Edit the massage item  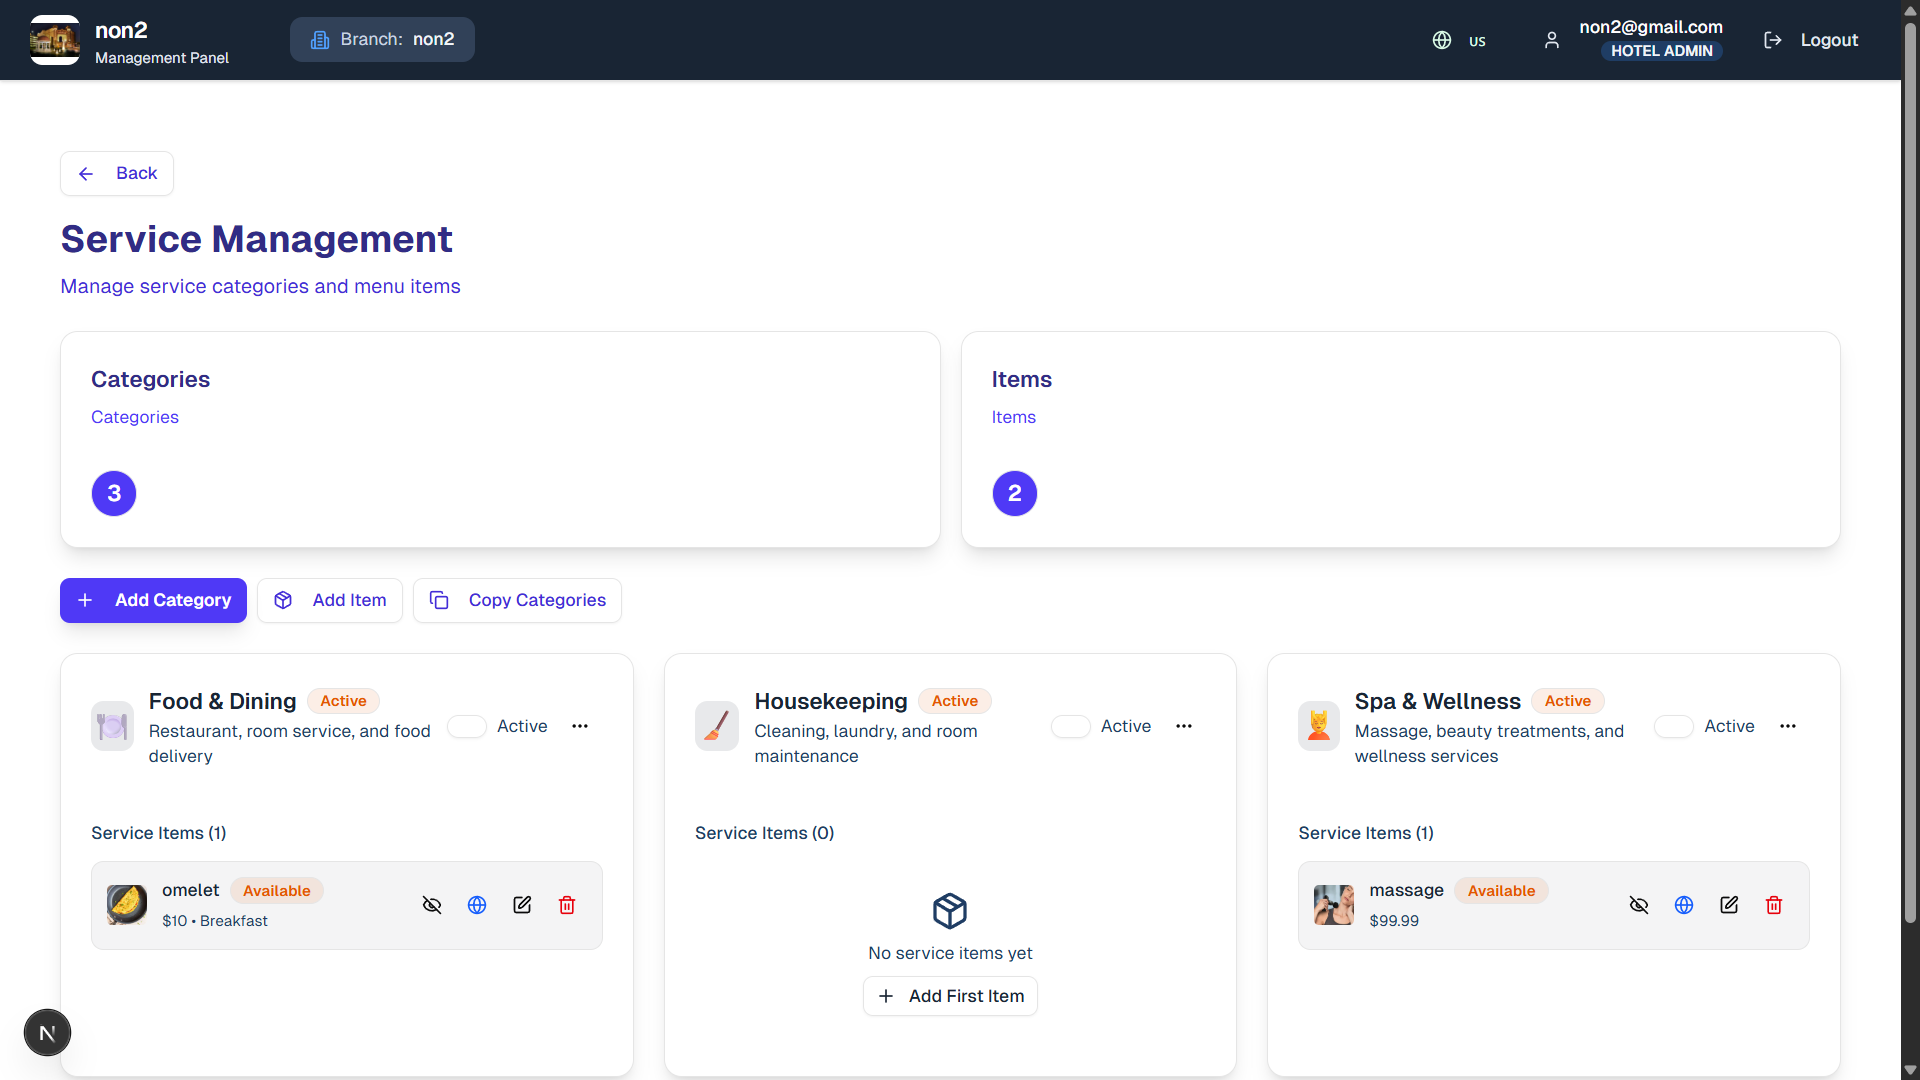point(1729,905)
